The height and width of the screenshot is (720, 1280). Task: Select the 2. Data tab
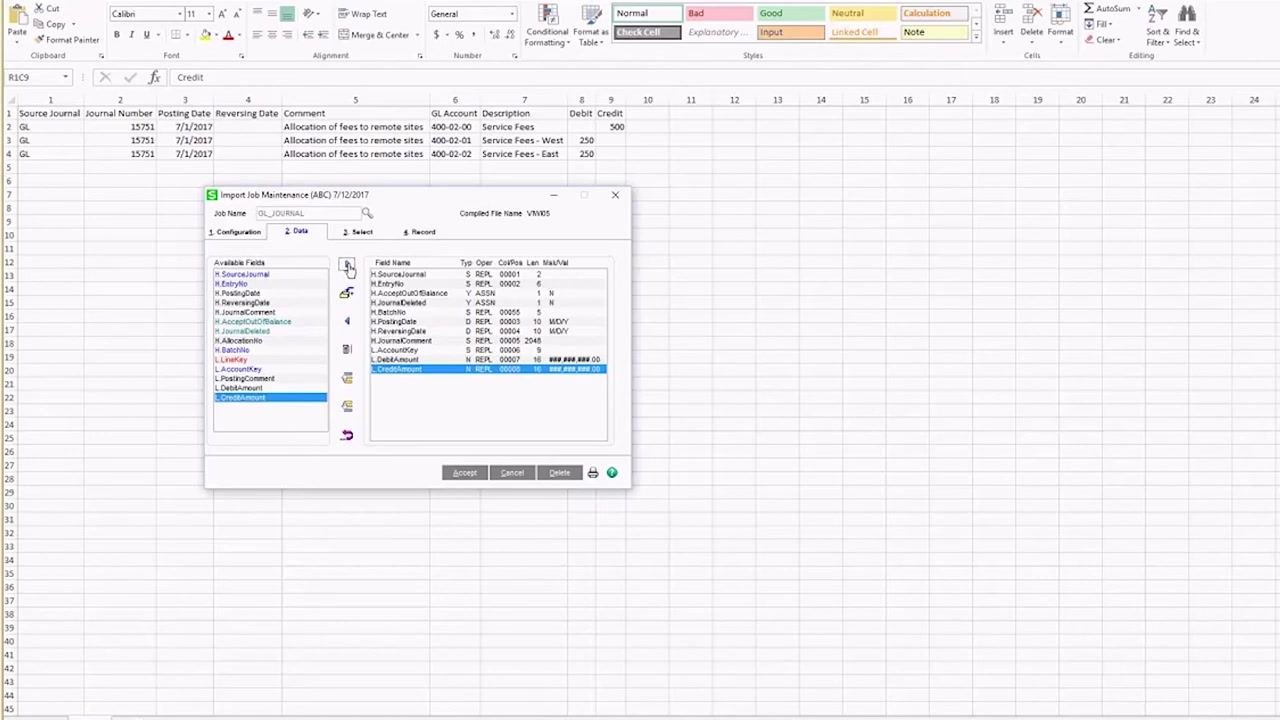pyautogui.click(x=297, y=231)
